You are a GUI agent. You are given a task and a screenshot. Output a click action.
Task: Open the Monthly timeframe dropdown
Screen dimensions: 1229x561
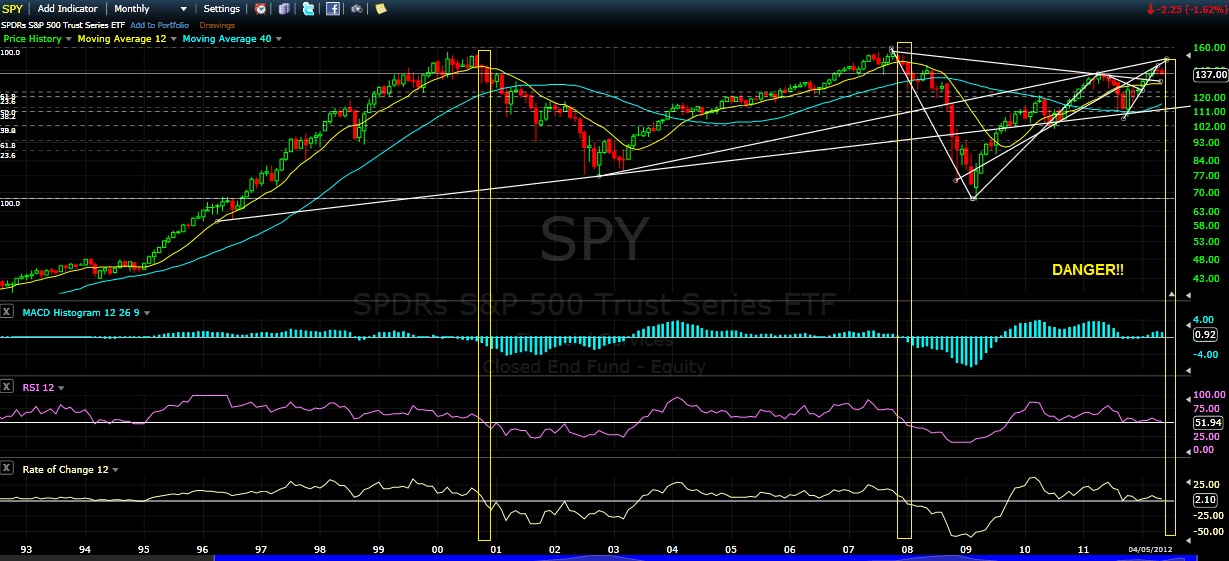[151, 9]
